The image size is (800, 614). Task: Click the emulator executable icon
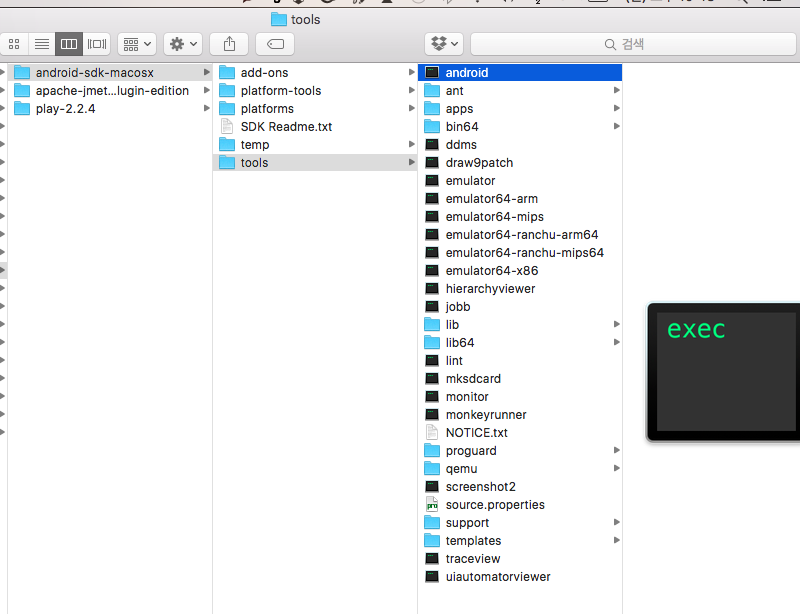coord(432,181)
